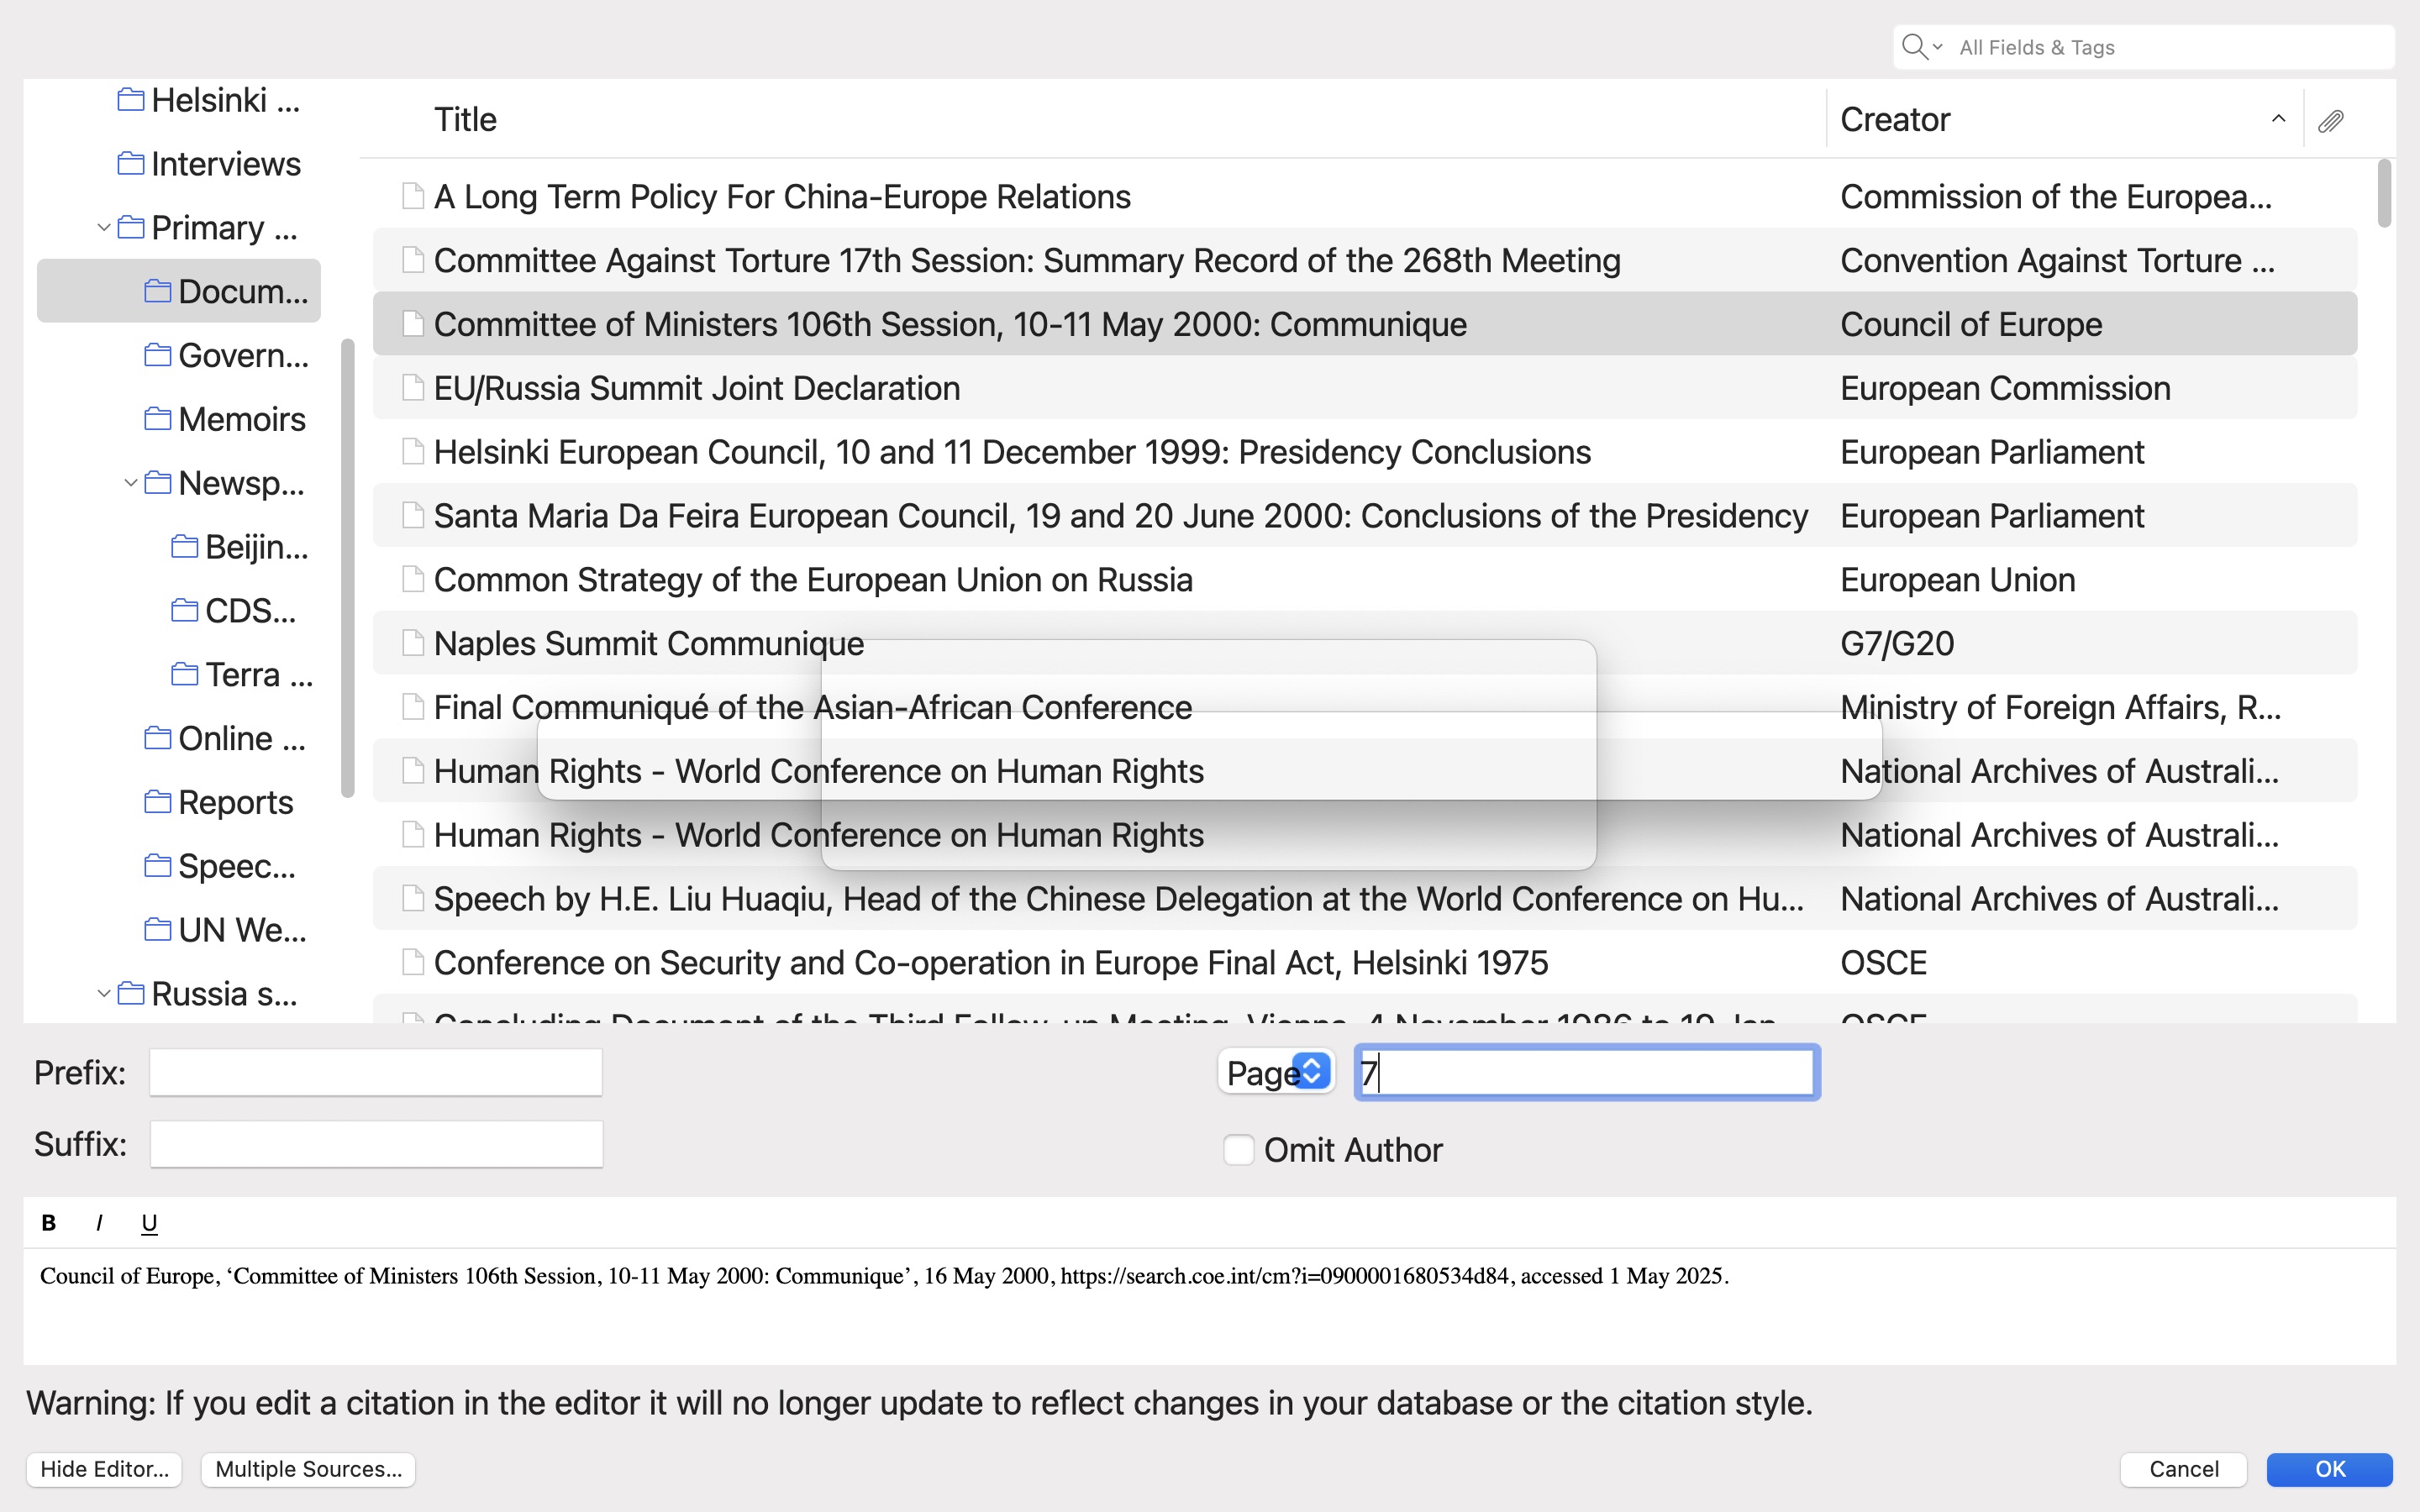The image size is (2420, 1512).
Task: Click the Italic formatting icon
Action: (99, 1222)
